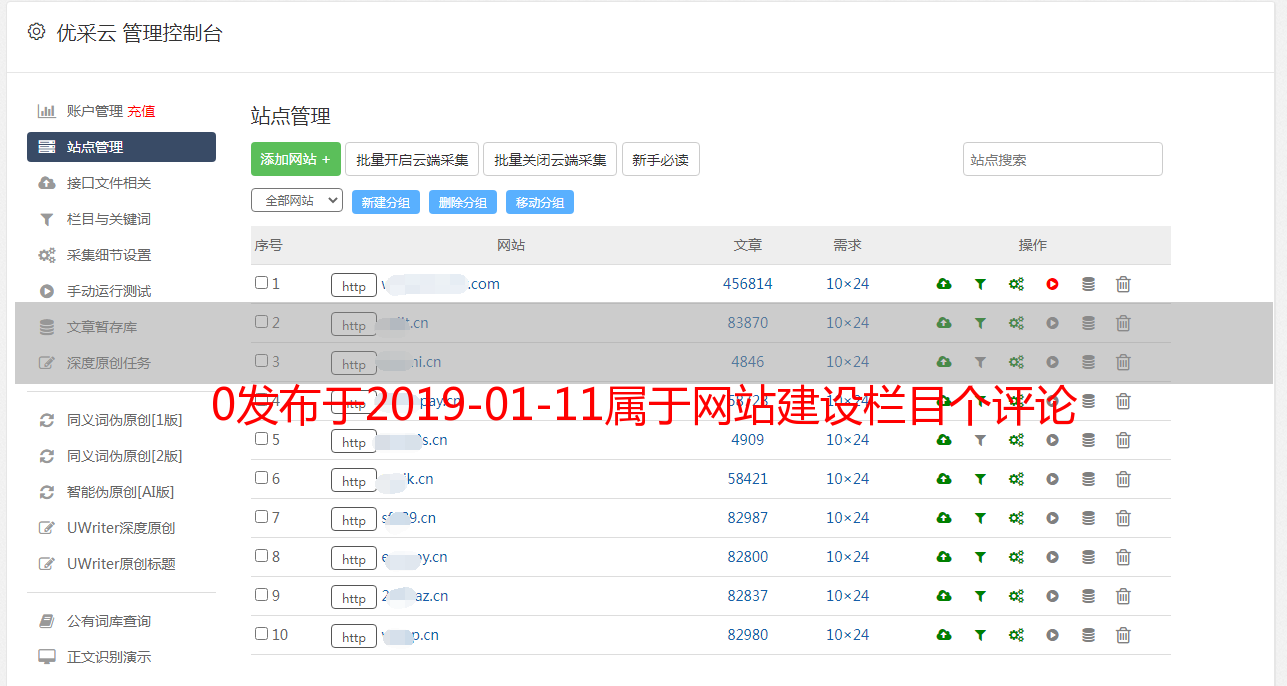Image resolution: width=1287 pixels, height=686 pixels.
Task: Click the http button in row 1
Action: 354,285
